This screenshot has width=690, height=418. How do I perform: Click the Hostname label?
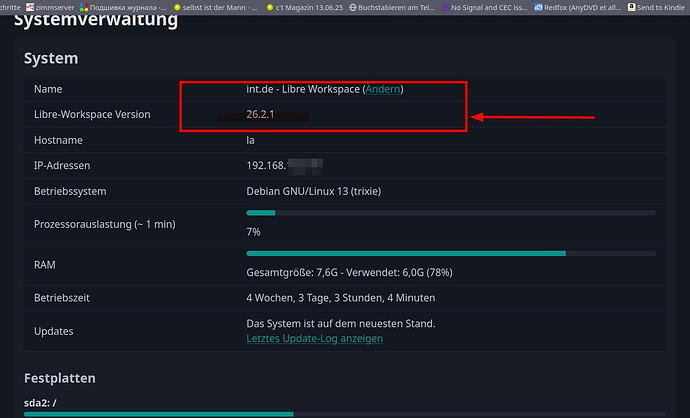pyautogui.click(x=58, y=140)
